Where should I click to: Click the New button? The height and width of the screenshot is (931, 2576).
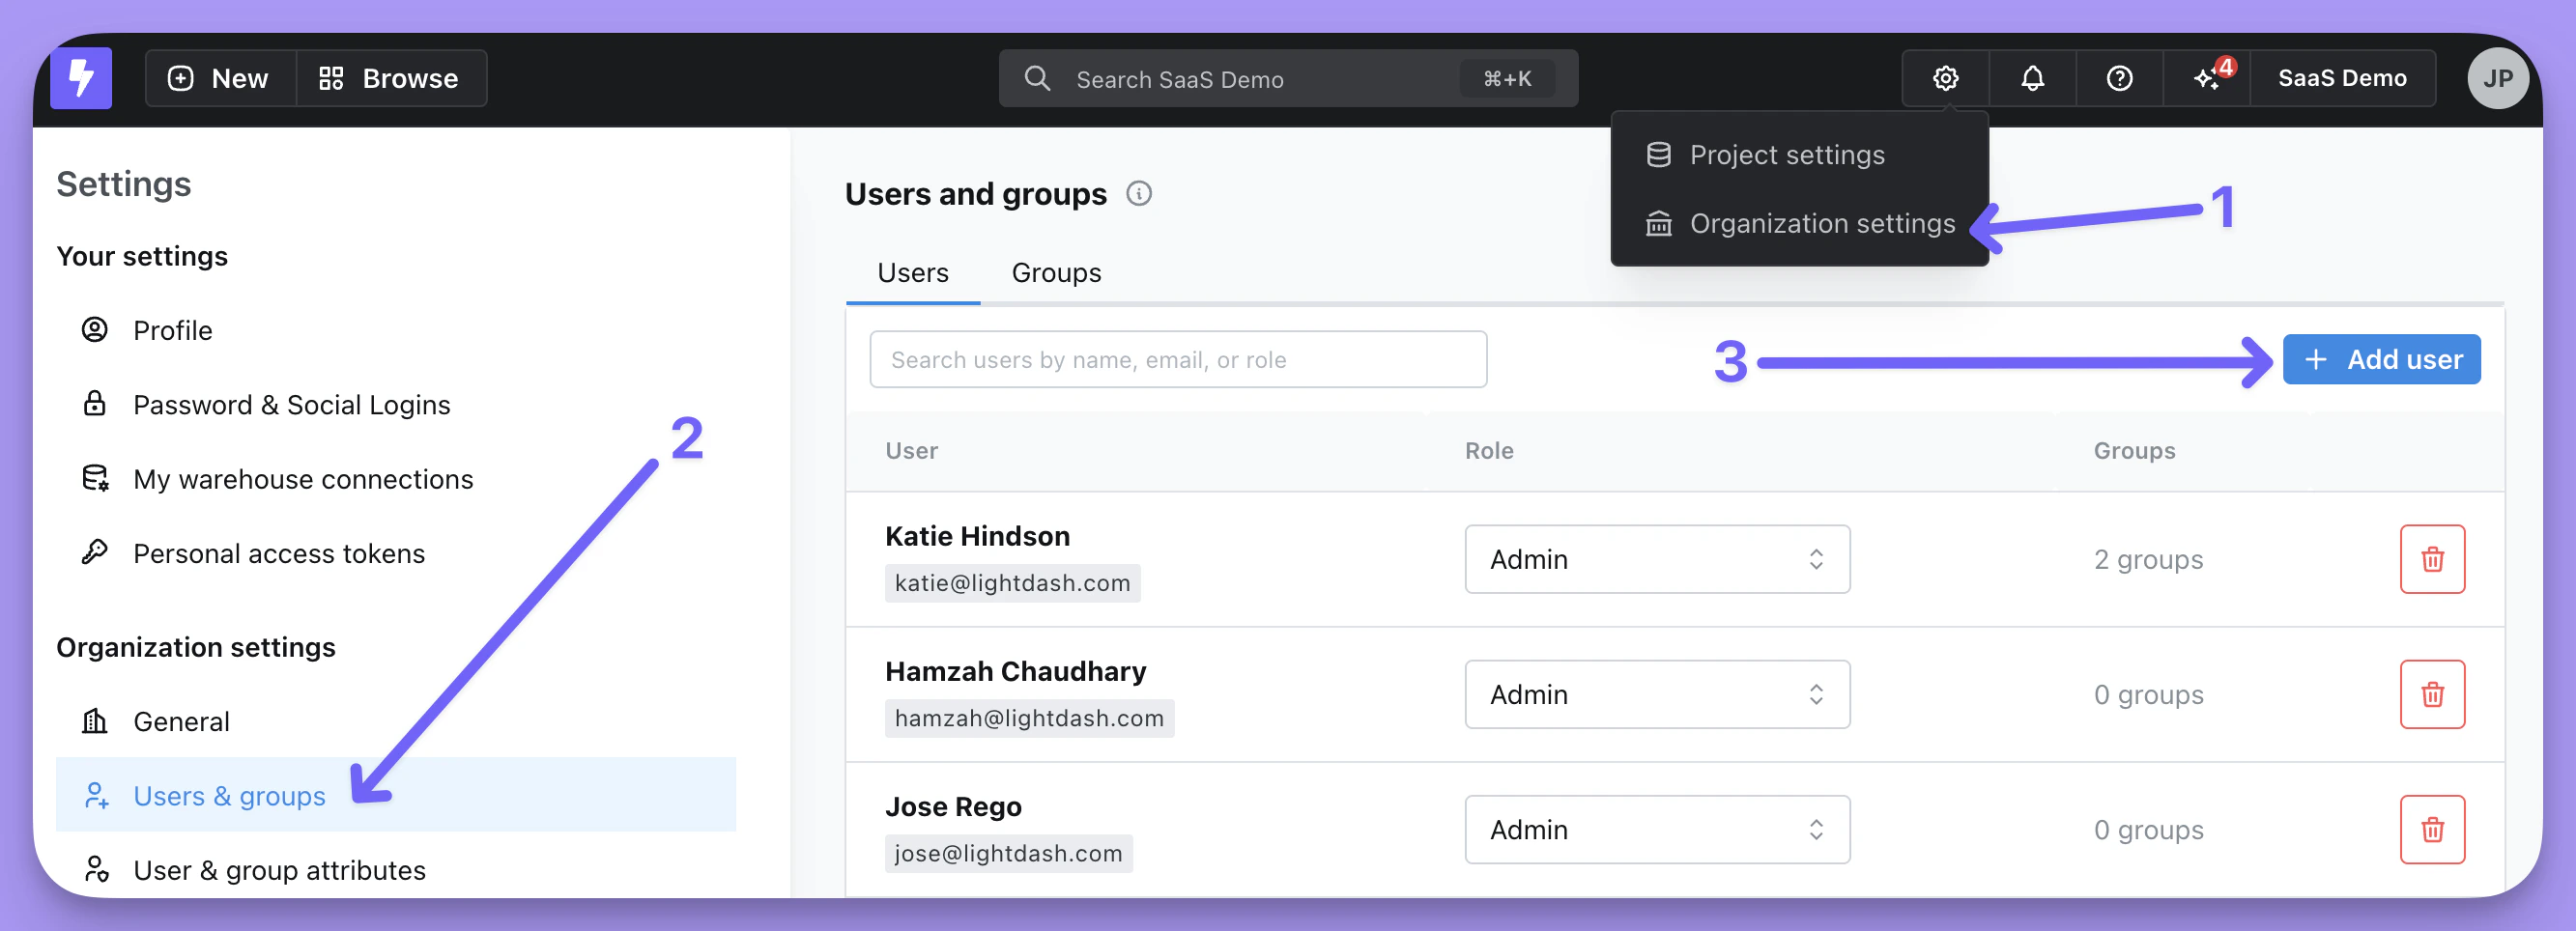(221, 78)
